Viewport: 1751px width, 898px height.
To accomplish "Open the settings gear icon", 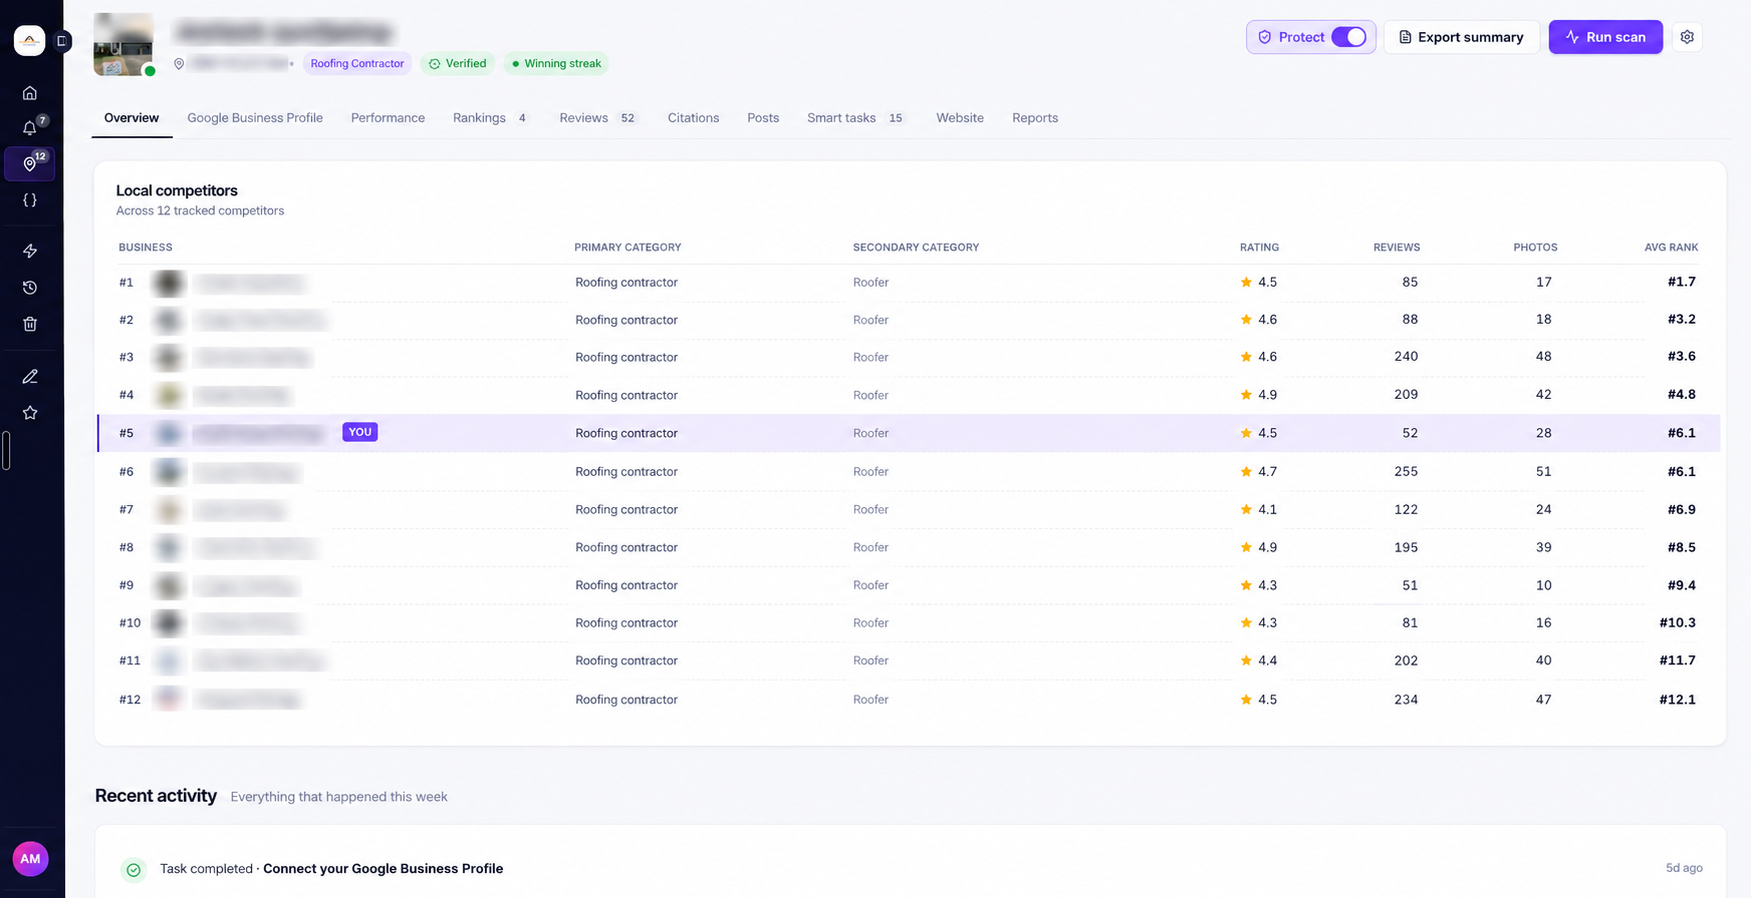I will pos(1687,37).
